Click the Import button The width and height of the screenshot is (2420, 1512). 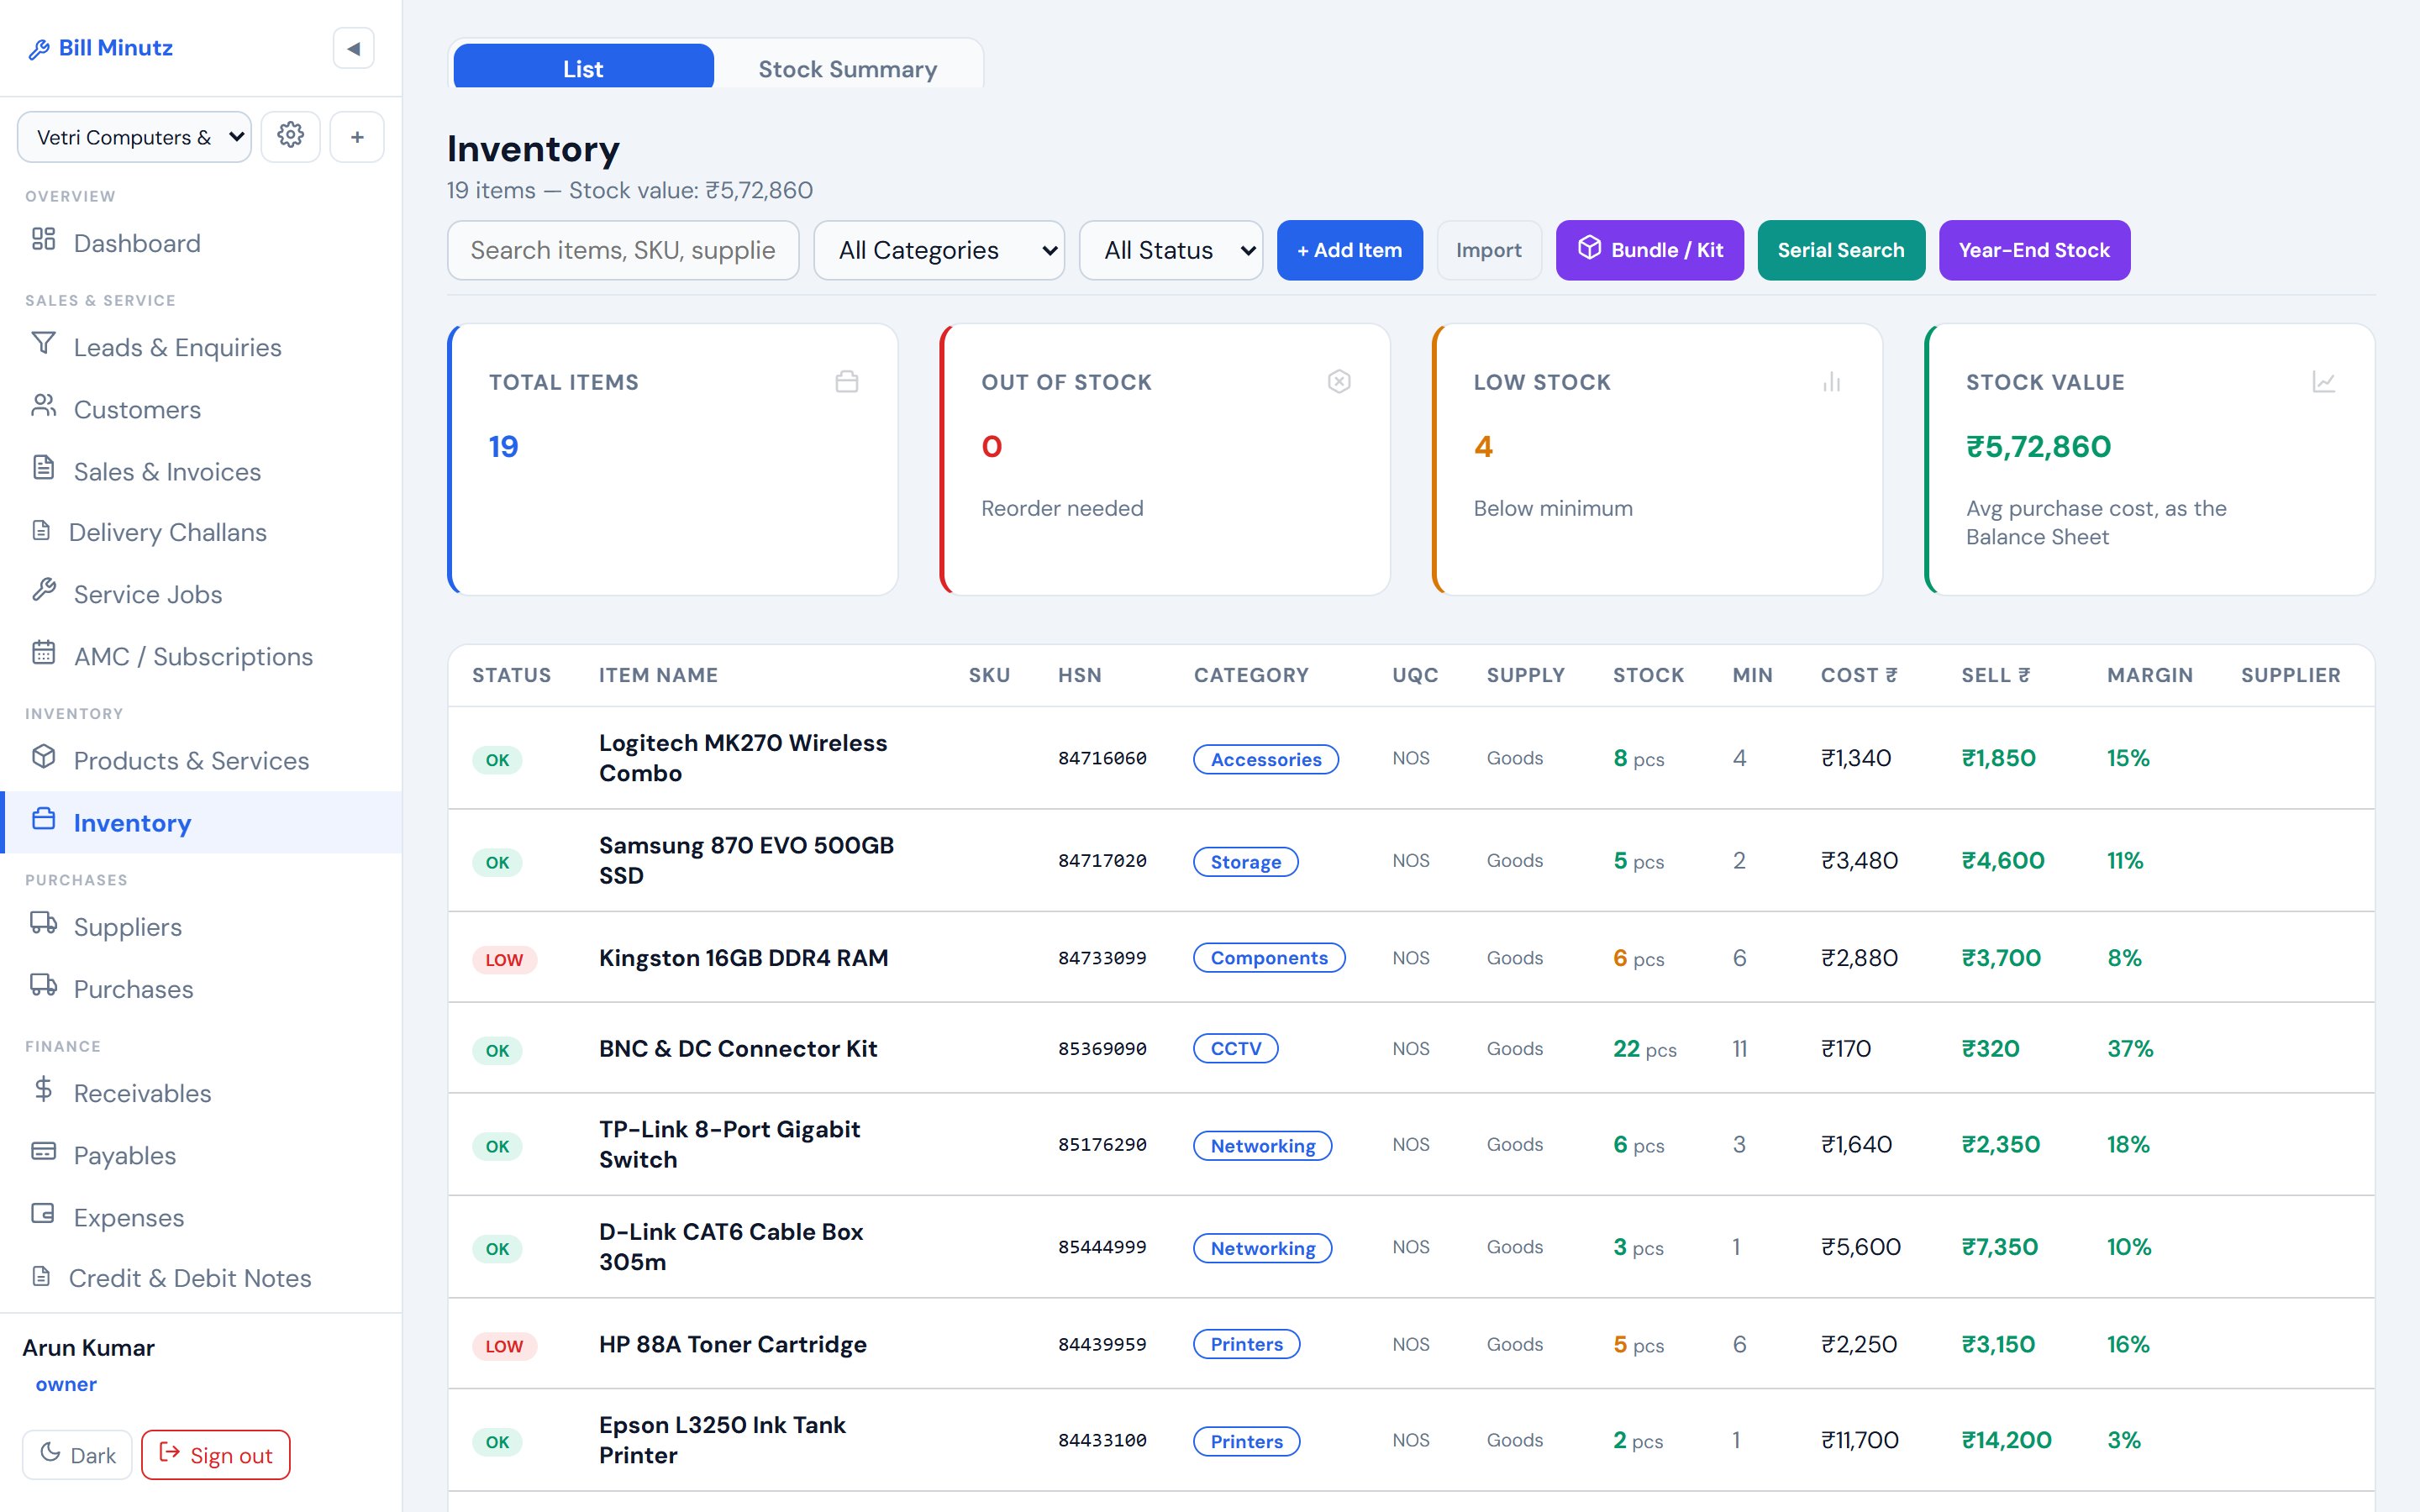(1489, 250)
